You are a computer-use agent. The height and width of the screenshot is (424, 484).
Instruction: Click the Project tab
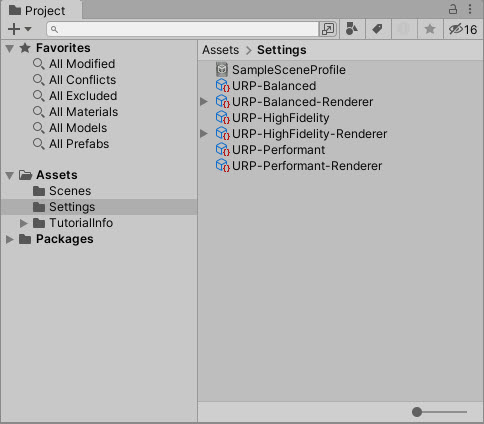coord(41,11)
